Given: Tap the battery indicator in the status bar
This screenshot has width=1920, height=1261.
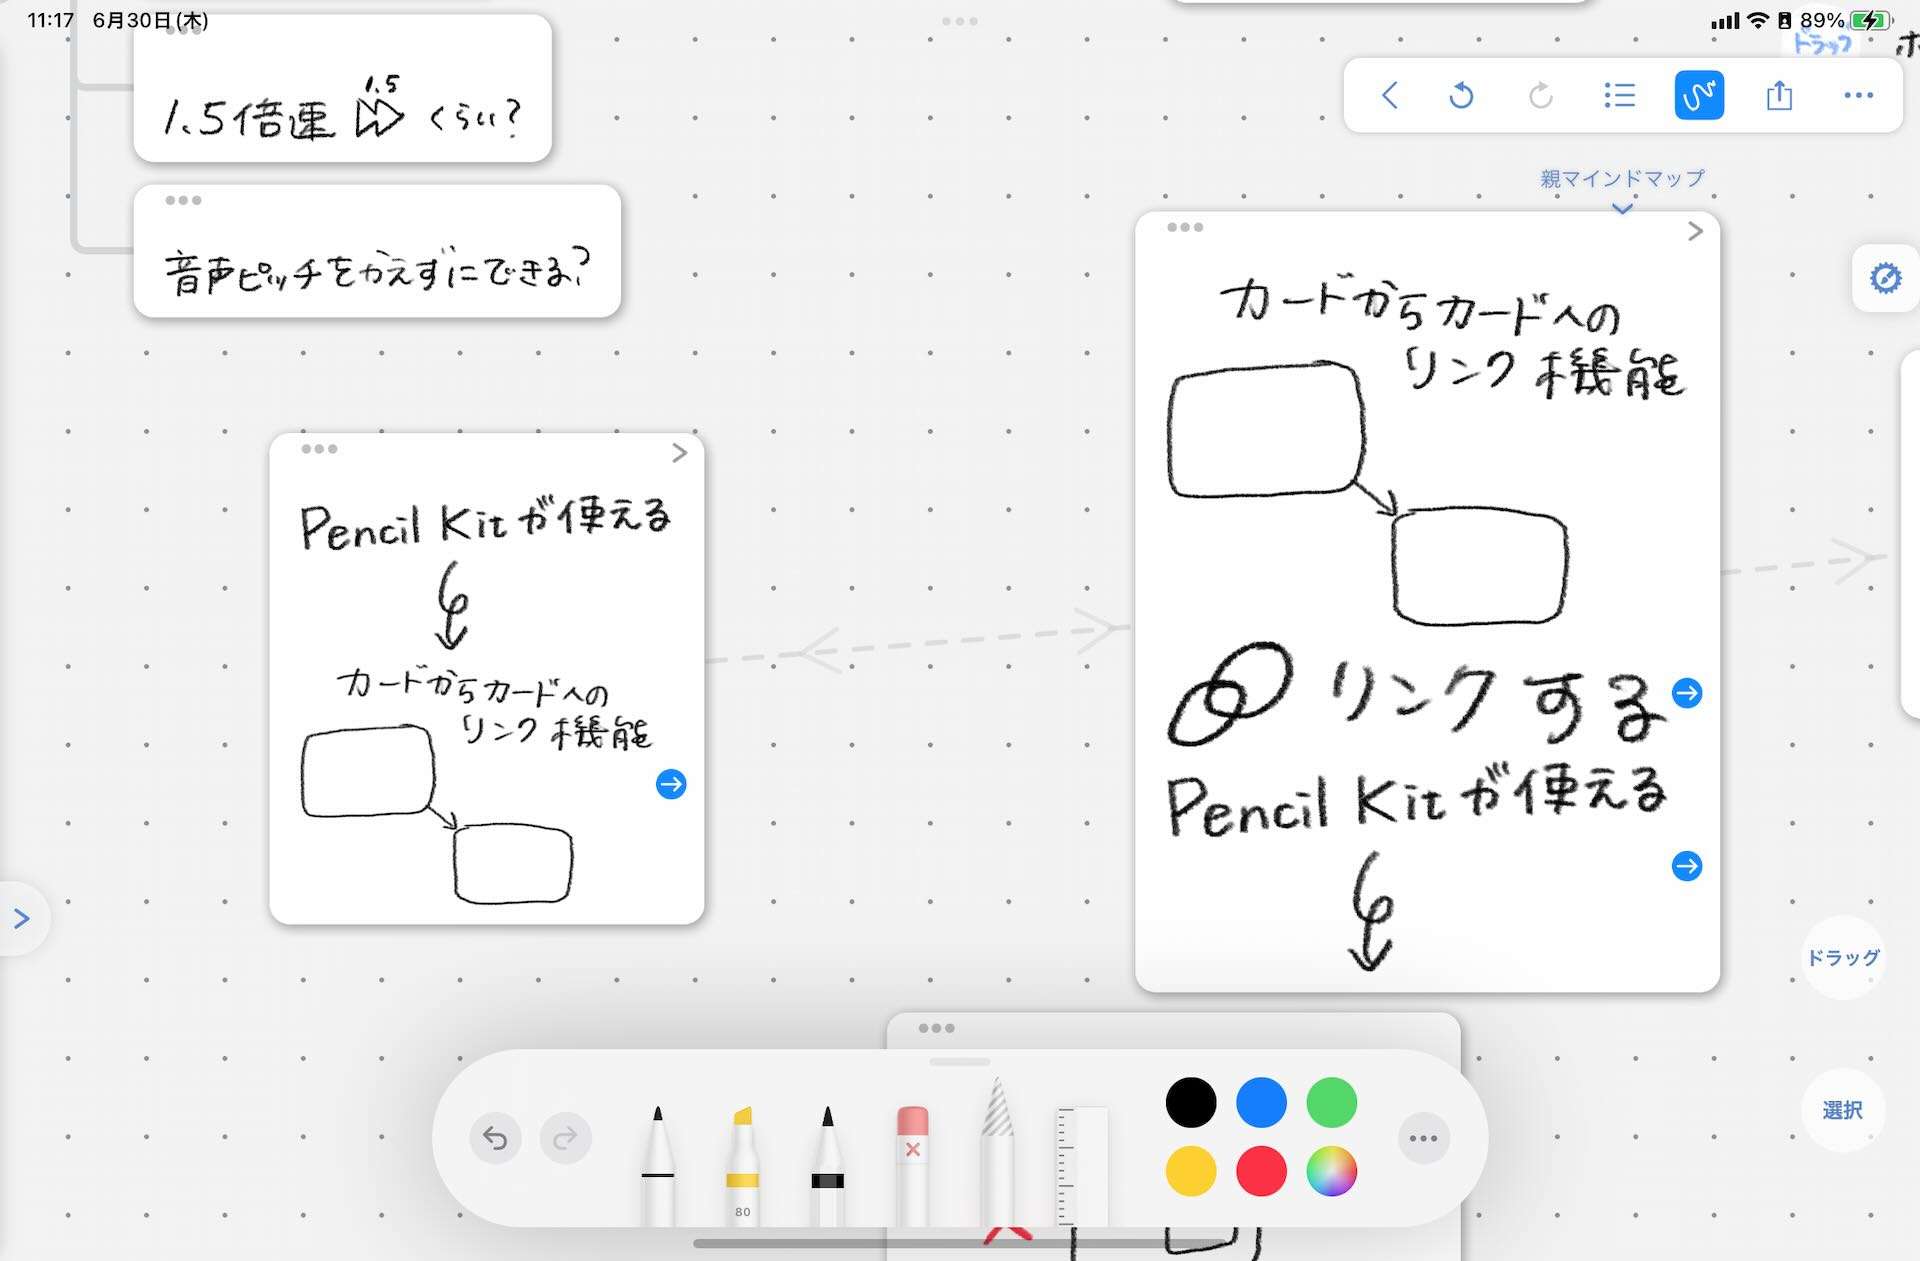Looking at the screenshot, I should [1869, 21].
